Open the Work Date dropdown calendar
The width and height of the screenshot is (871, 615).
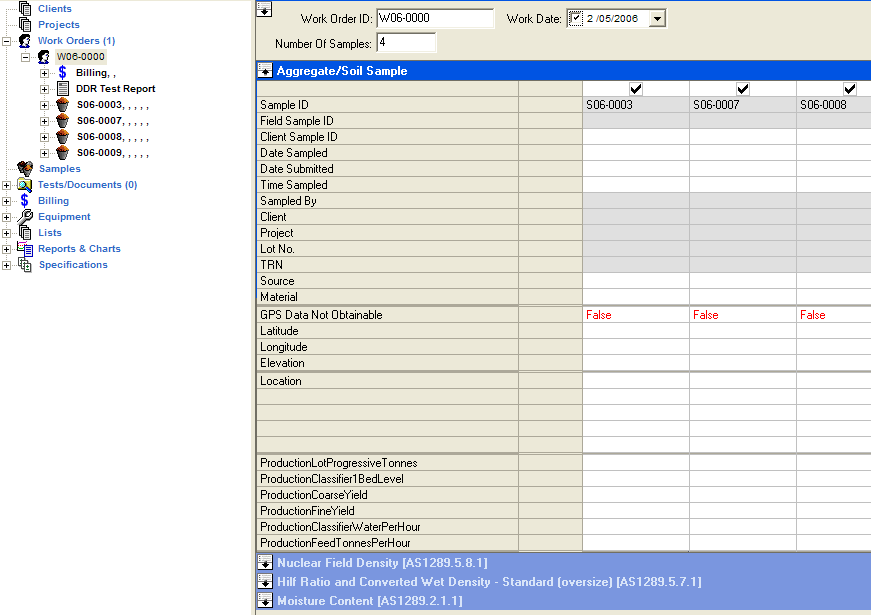pos(656,18)
